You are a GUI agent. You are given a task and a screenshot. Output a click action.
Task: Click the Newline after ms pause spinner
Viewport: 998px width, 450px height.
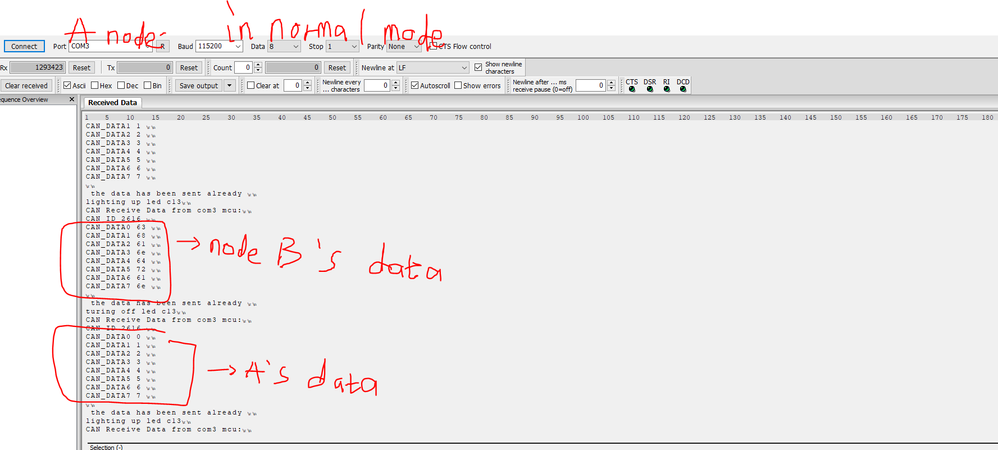click(594, 85)
